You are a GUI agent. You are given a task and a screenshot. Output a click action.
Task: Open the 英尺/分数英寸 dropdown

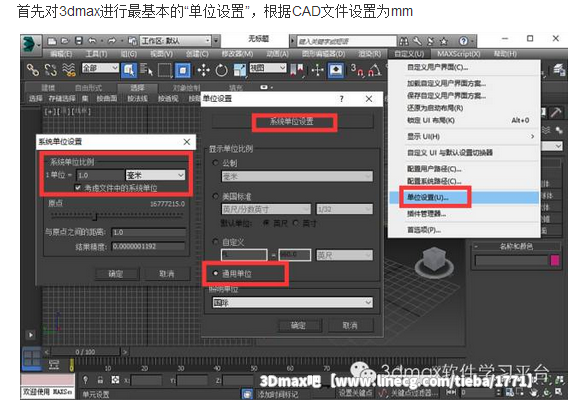click(x=266, y=209)
